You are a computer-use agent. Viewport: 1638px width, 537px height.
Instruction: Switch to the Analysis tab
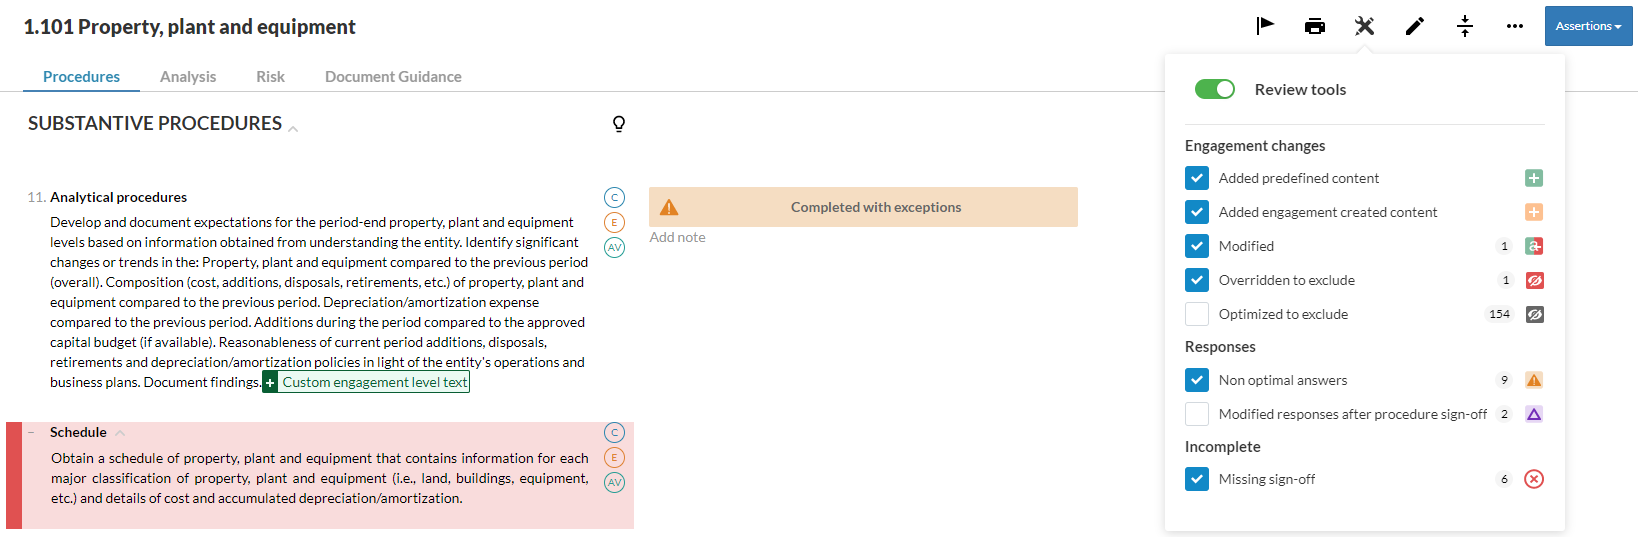188,77
